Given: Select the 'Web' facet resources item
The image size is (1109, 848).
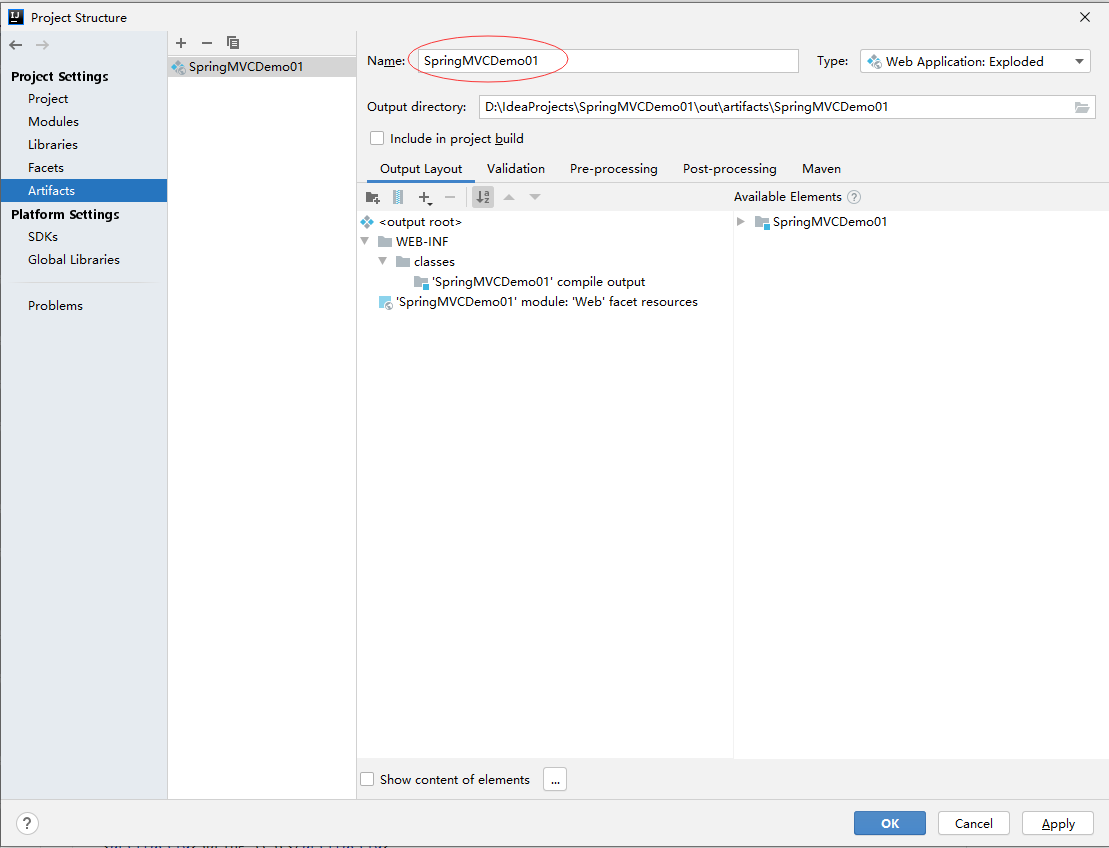Looking at the screenshot, I should (545, 302).
